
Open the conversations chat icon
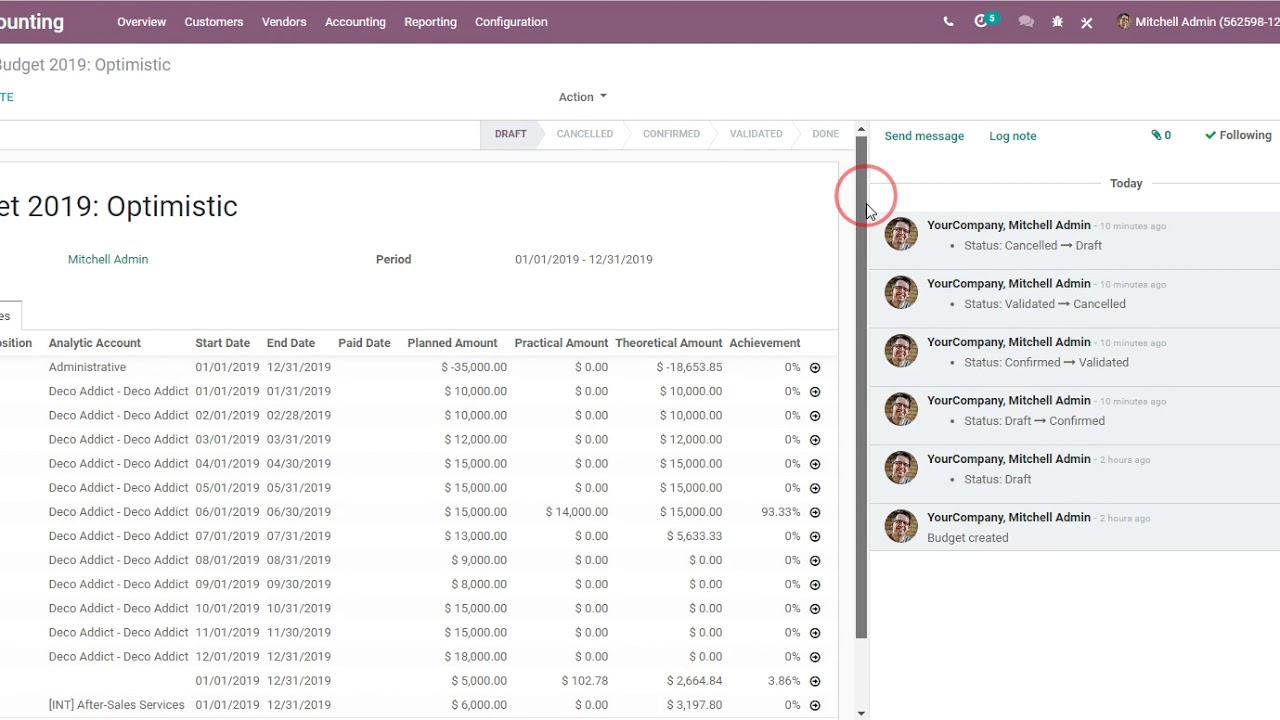[x=1026, y=21]
